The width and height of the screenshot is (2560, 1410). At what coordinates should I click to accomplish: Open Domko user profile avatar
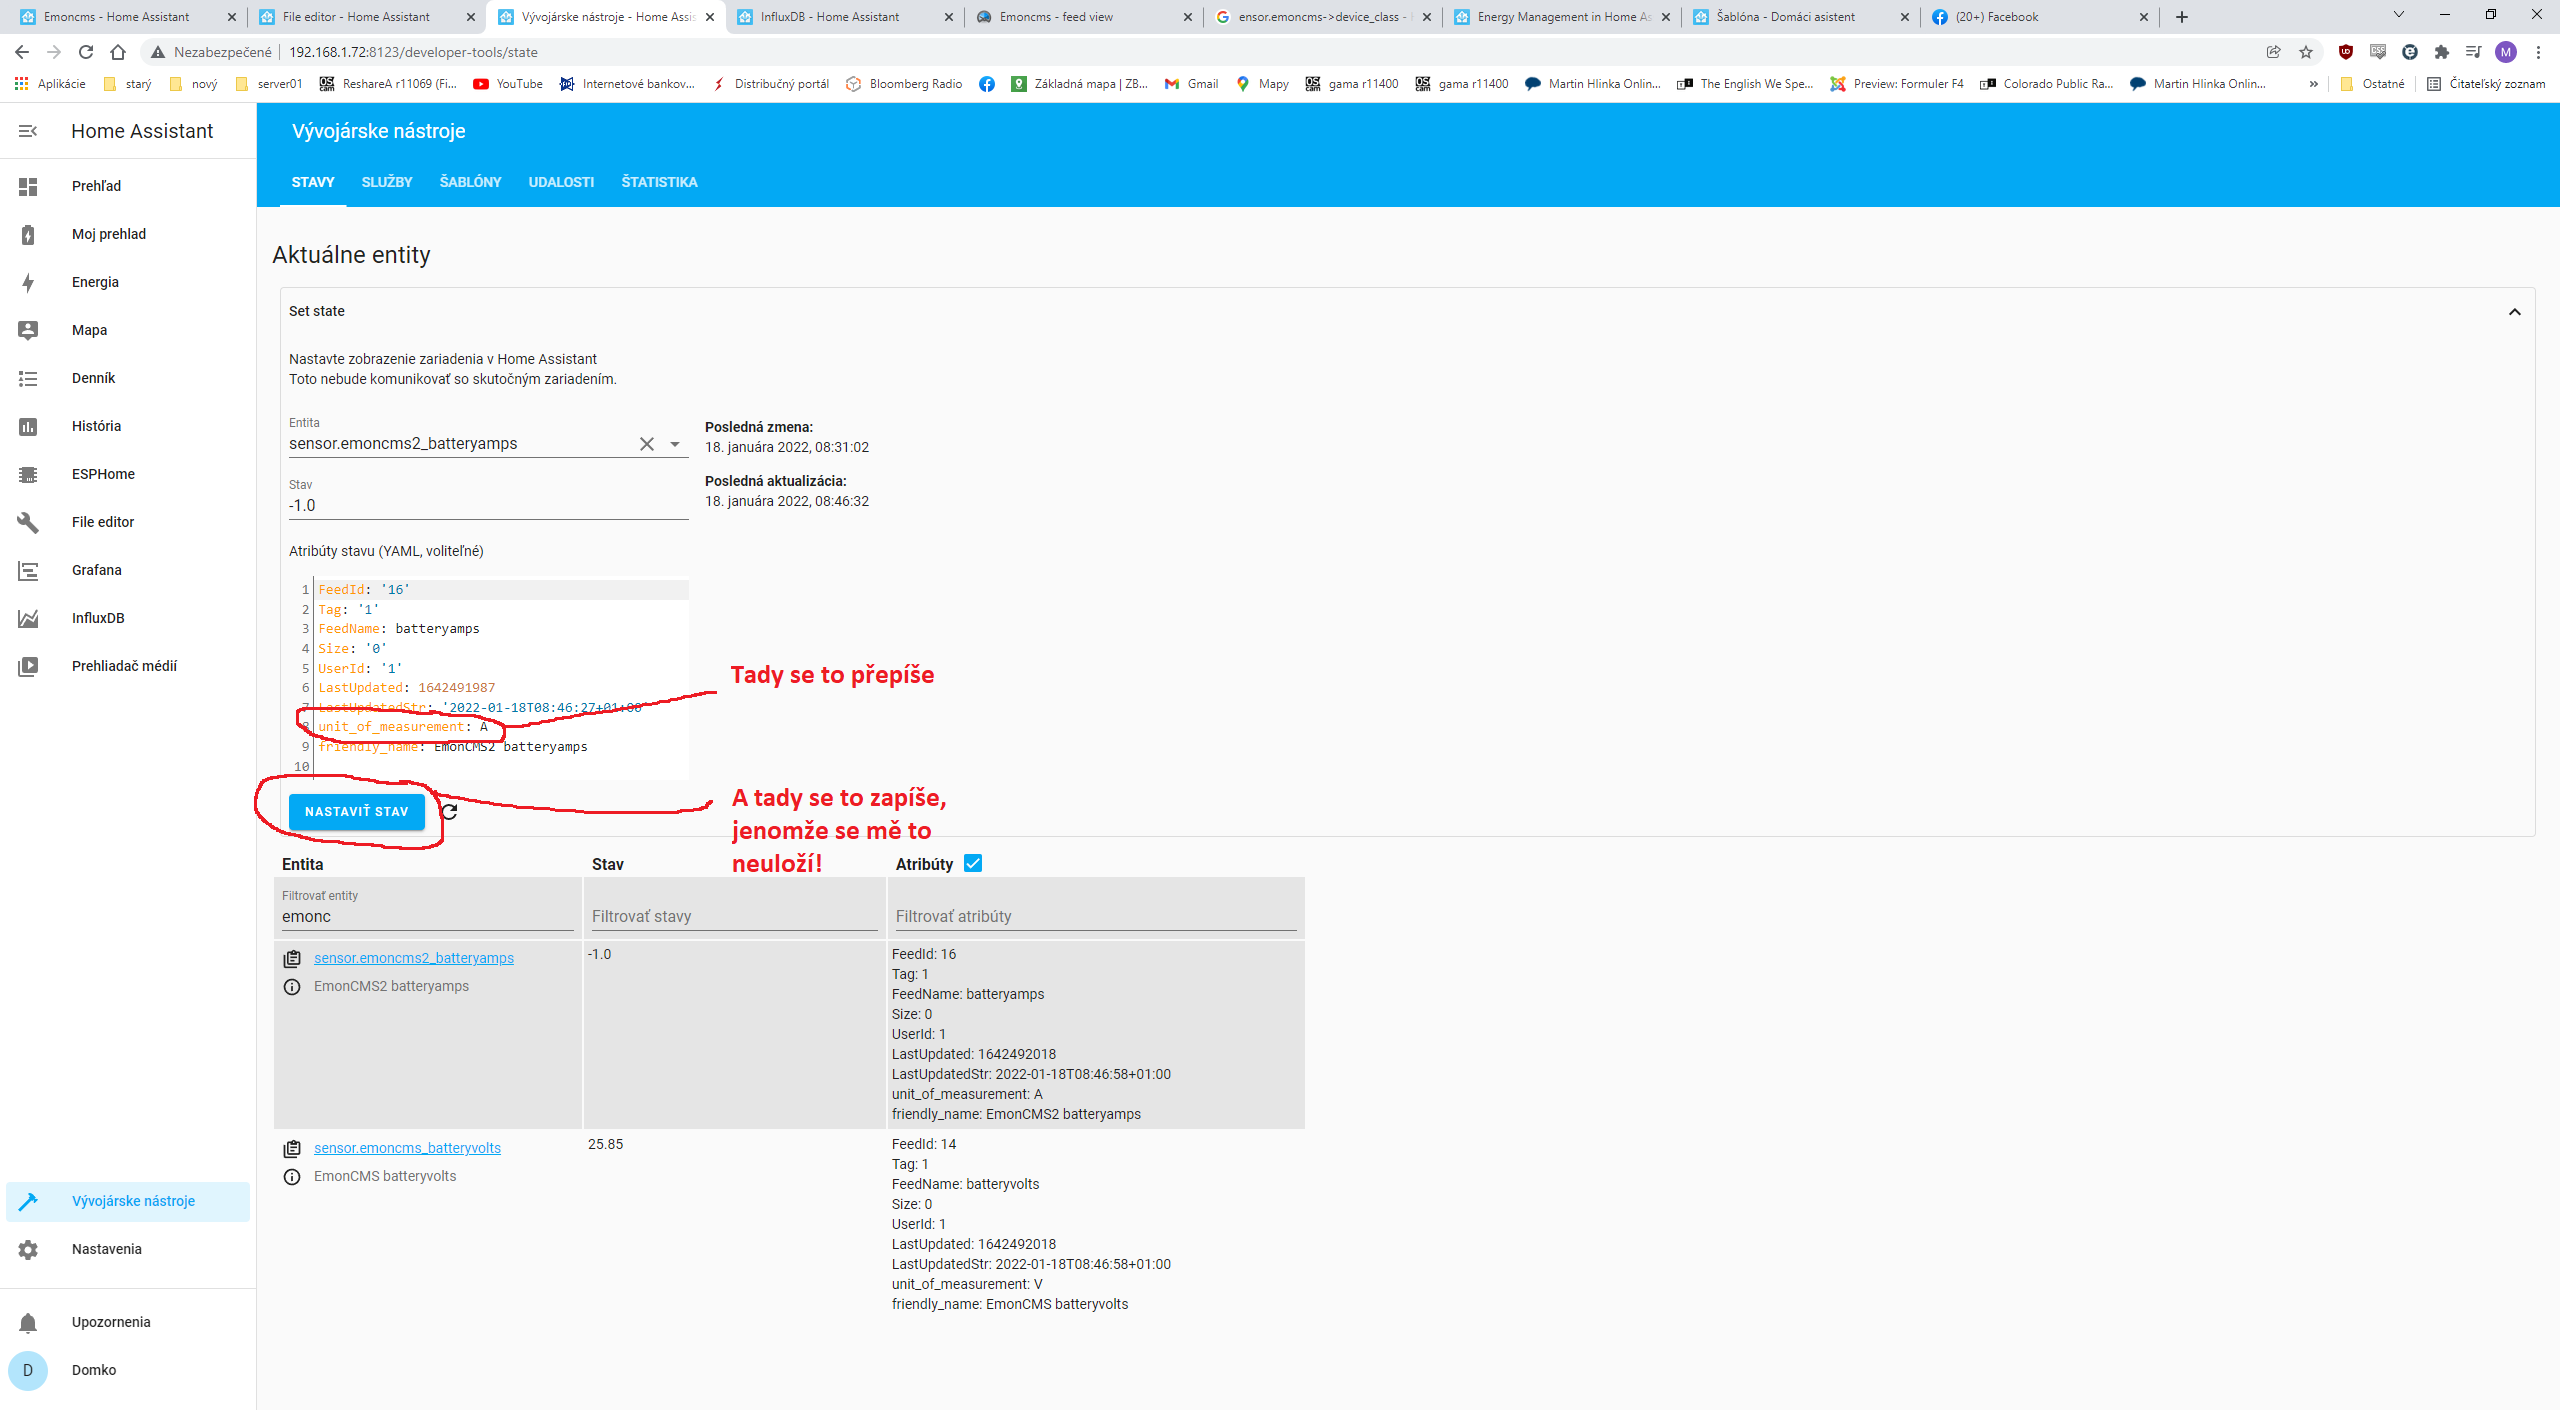click(28, 1370)
